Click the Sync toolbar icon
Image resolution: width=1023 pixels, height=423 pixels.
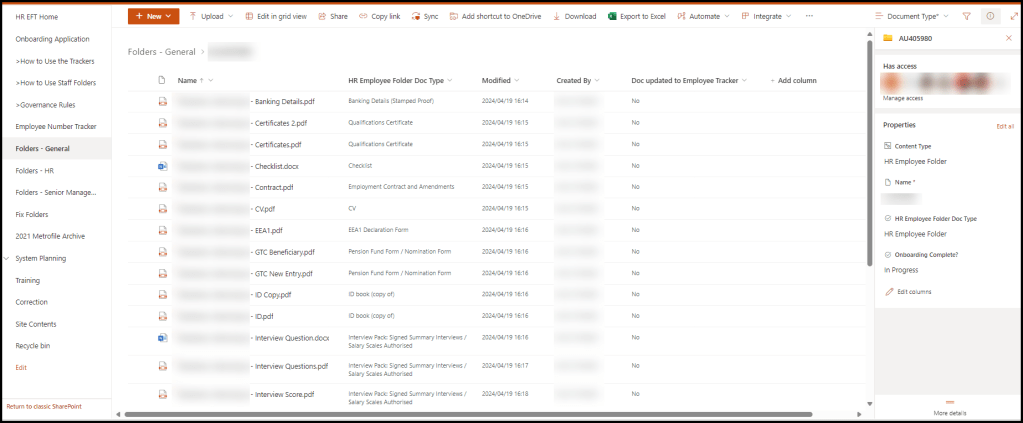(416, 17)
